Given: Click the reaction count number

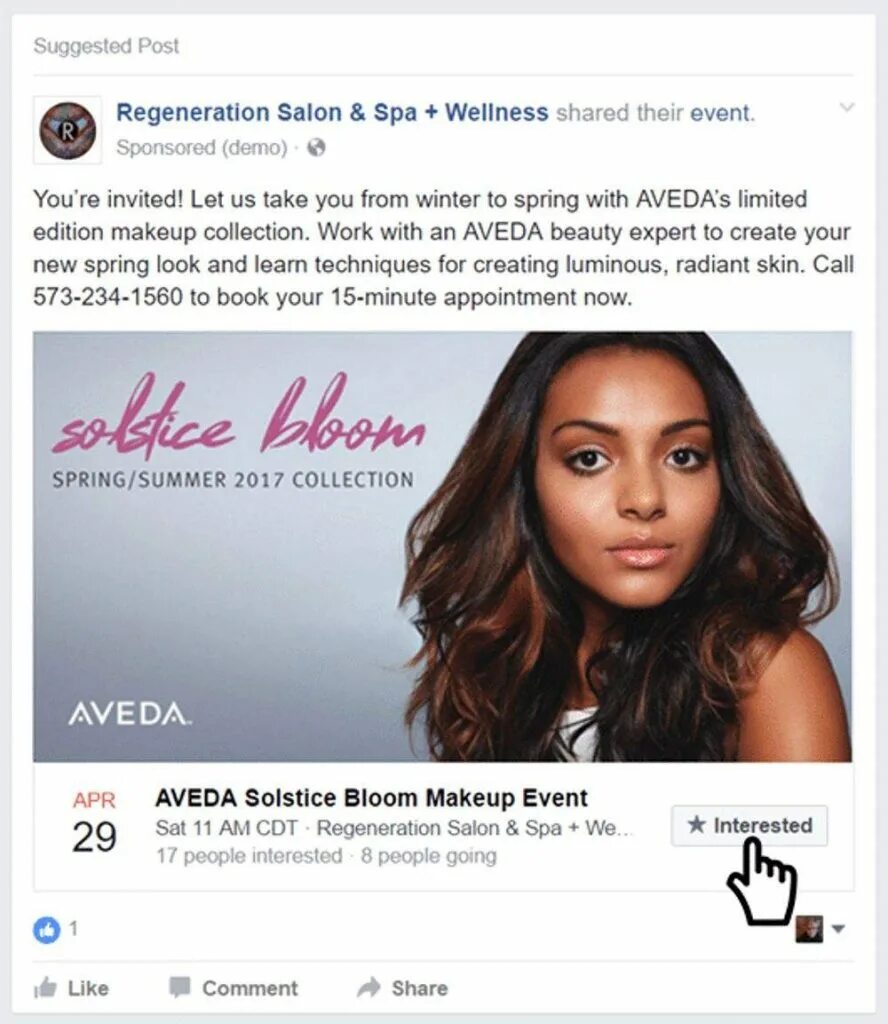Looking at the screenshot, I should [x=74, y=928].
